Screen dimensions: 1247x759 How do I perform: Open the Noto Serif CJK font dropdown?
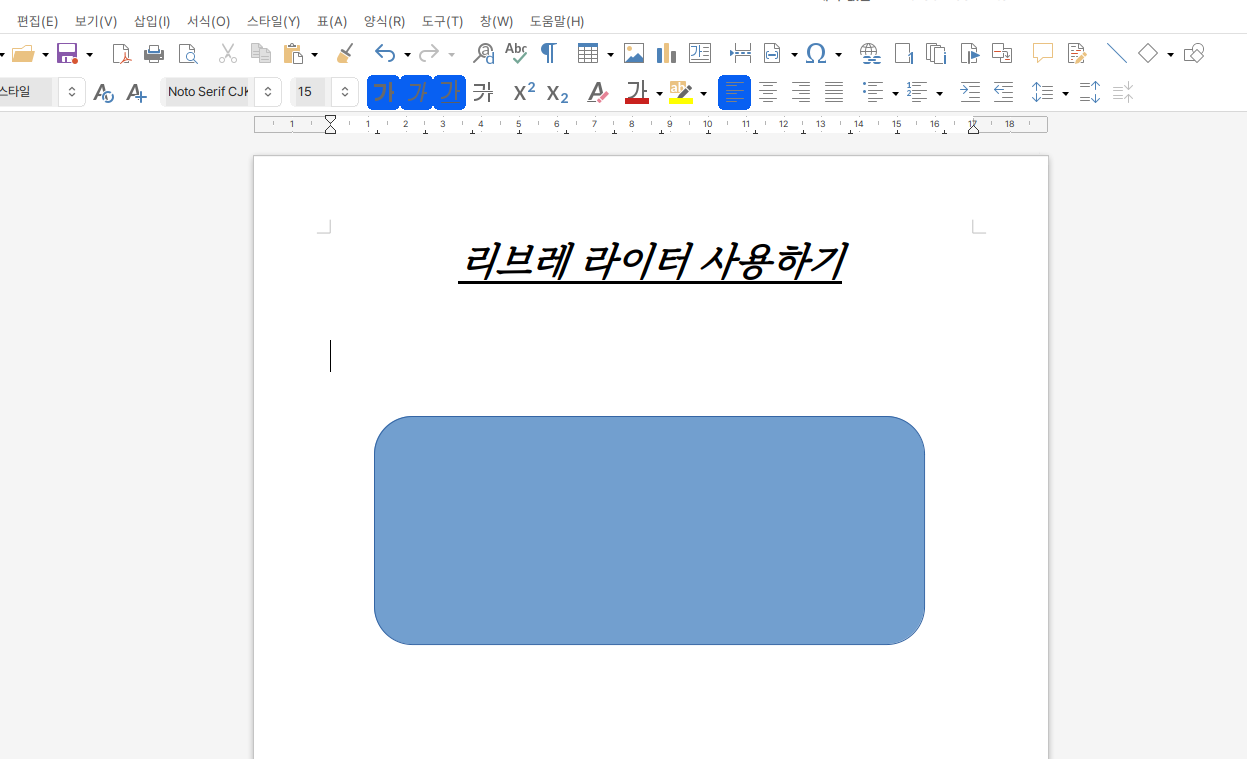[267, 93]
